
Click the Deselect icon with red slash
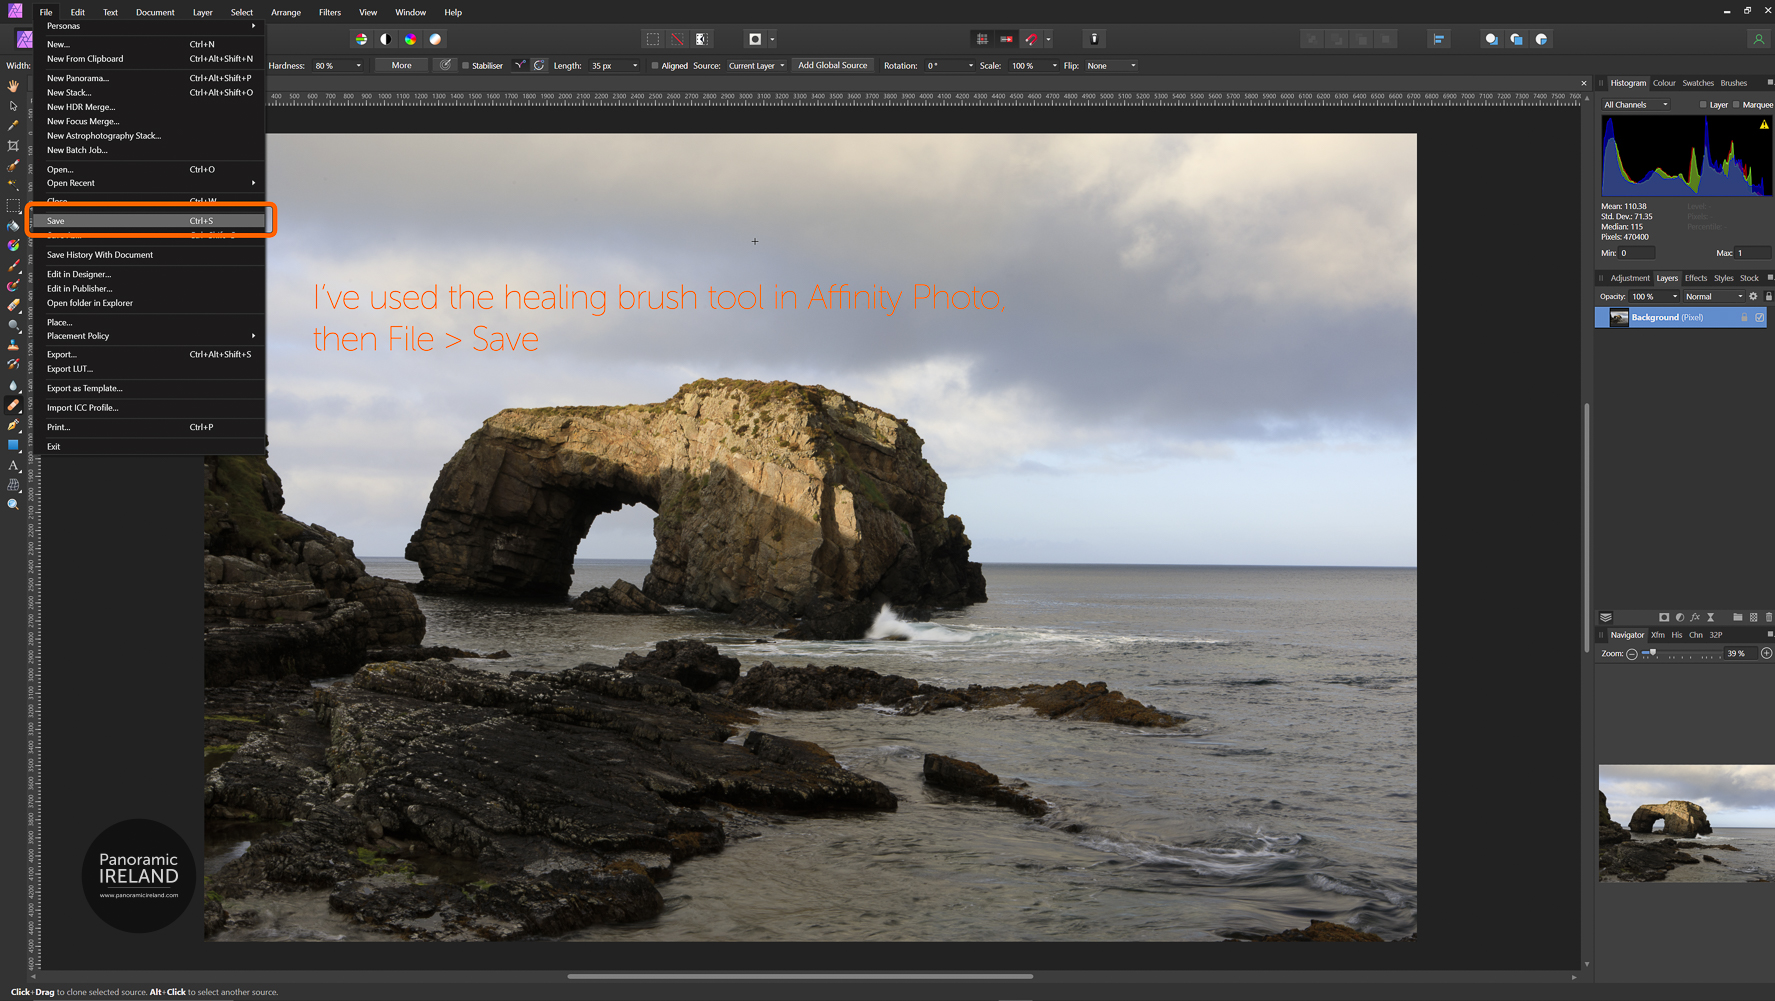677,39
